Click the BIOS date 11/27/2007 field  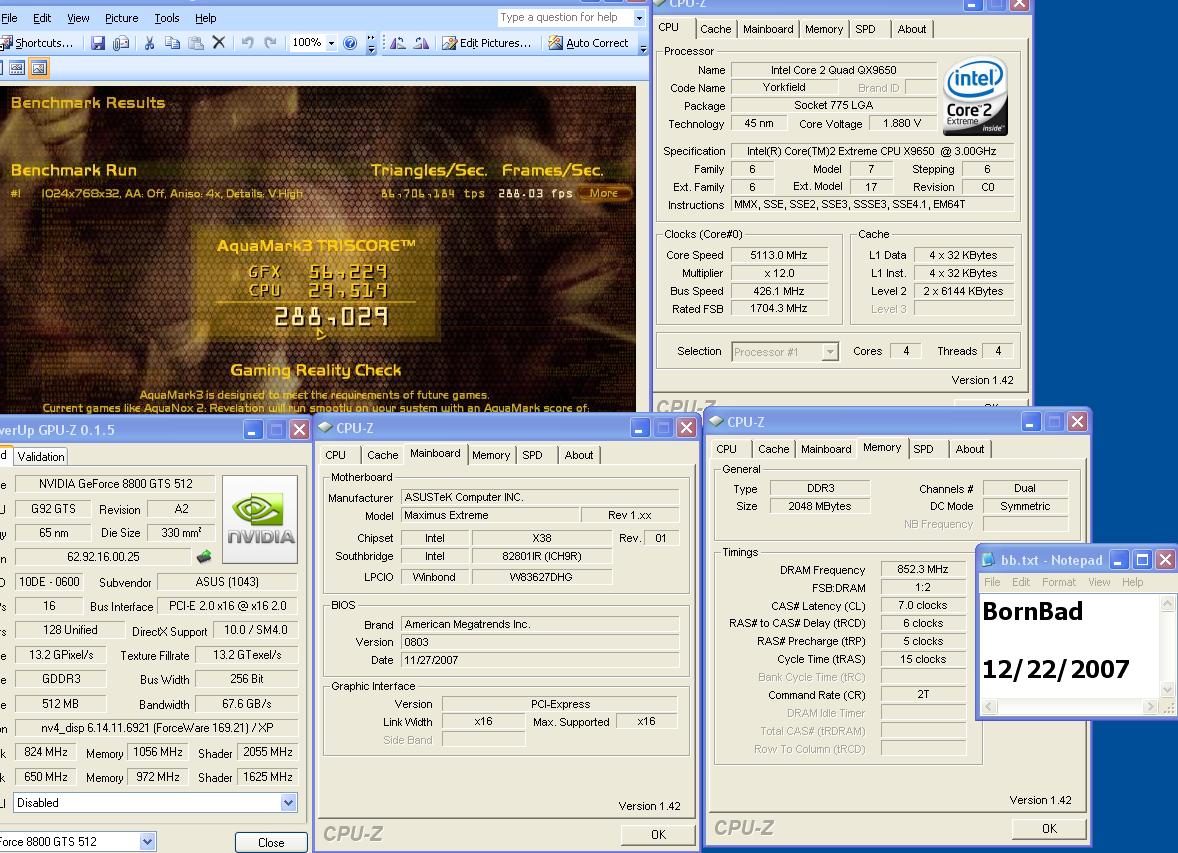click(539, 660)
